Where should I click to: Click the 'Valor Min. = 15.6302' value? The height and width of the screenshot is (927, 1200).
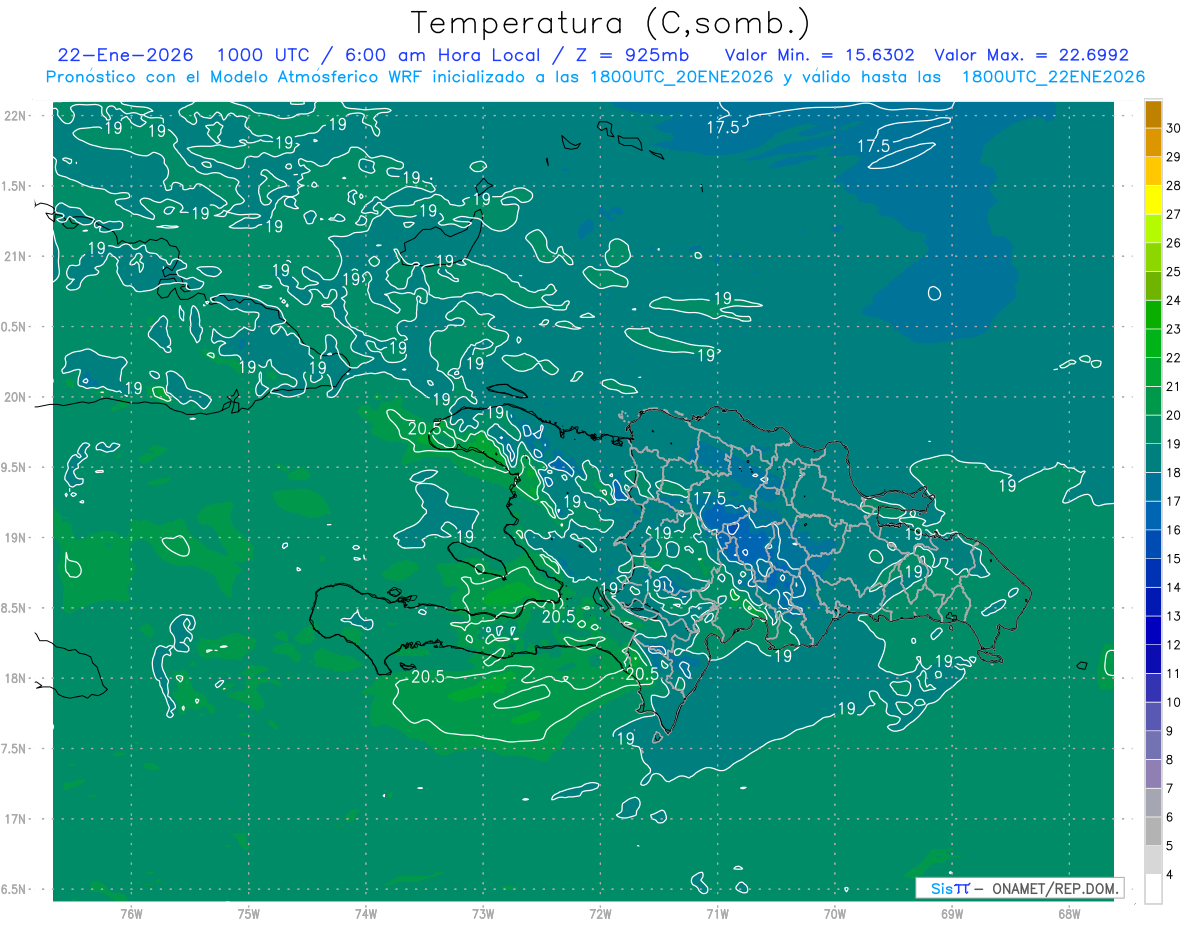coord(820,55)
